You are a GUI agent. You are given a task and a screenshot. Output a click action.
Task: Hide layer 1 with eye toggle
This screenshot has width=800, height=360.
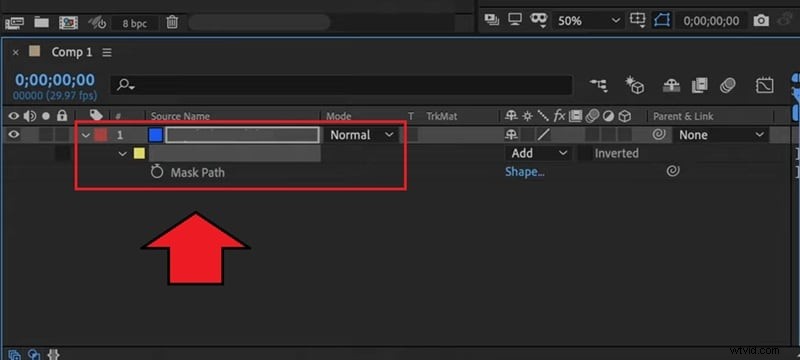pos(13,135)
